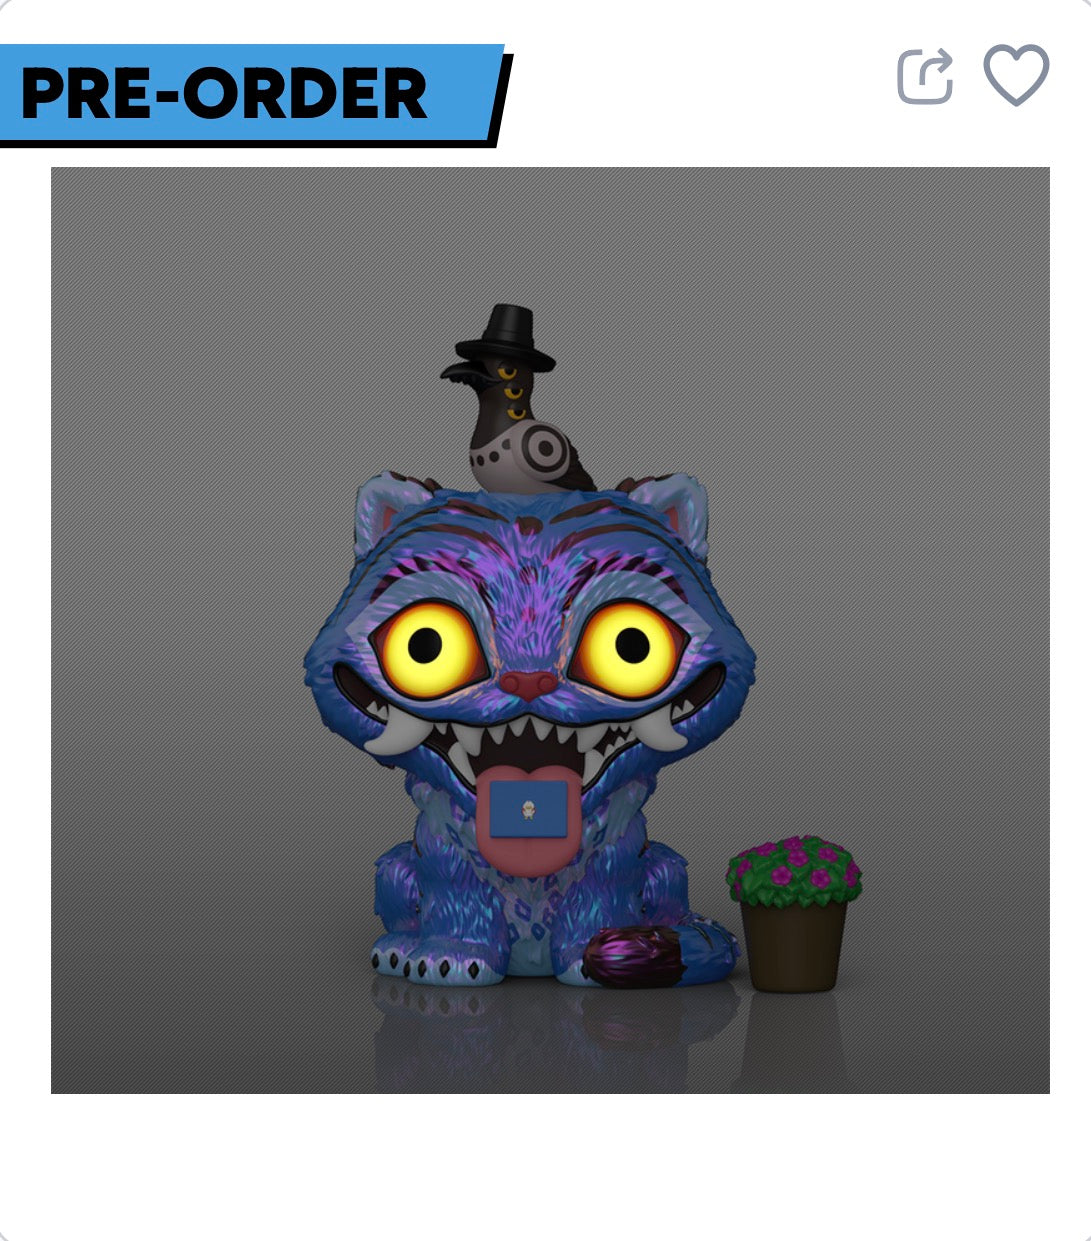Click the blue card on the cat's tongue
Screen dimensions: 1091x1241
click(x=528, y=807)
